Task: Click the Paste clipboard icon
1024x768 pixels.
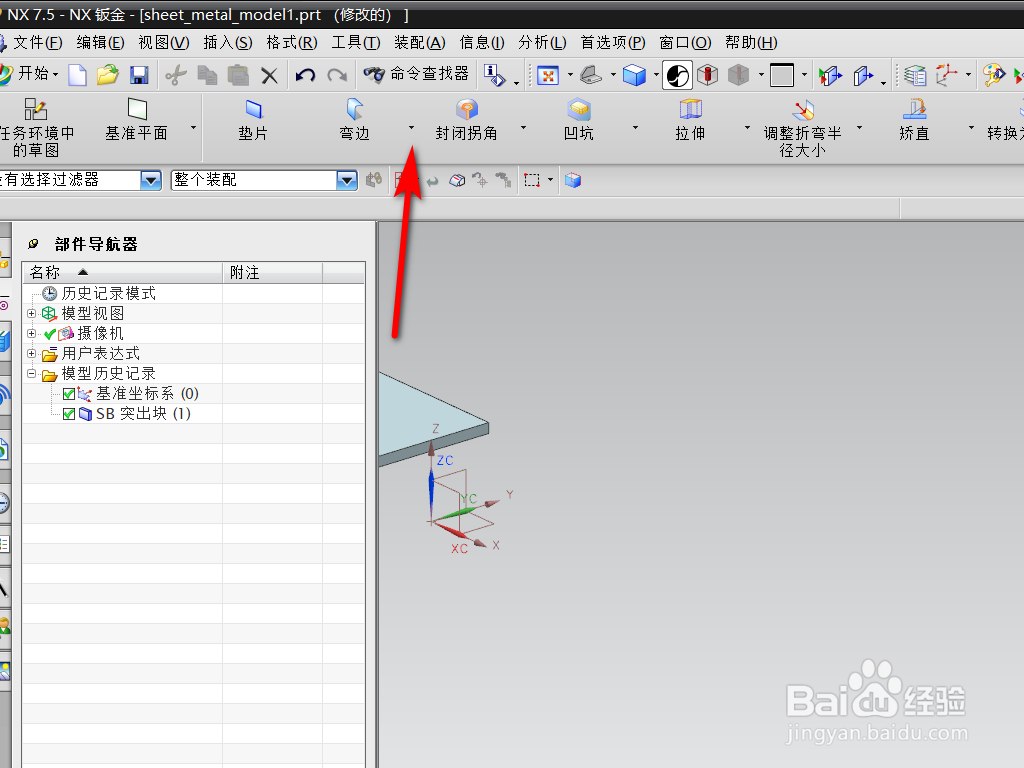Action: pyautogui.click(x=238, y=75)
